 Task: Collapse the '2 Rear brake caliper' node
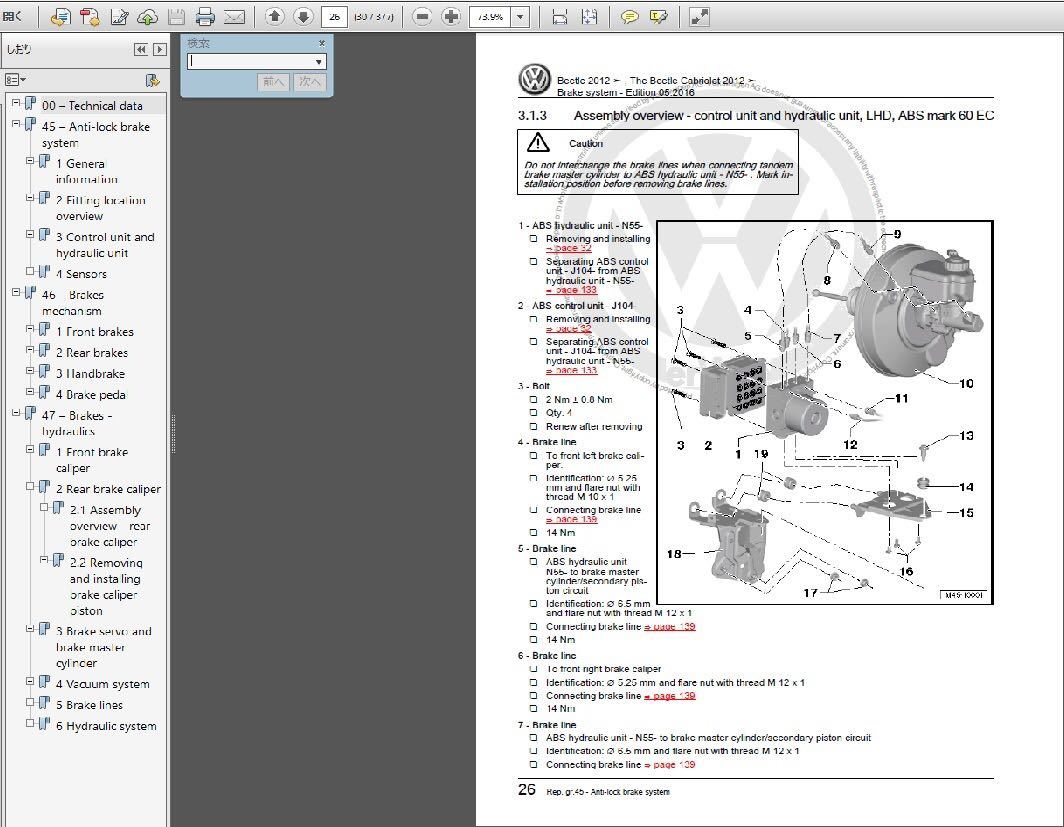pyautogui.click(x=30, y=486)
